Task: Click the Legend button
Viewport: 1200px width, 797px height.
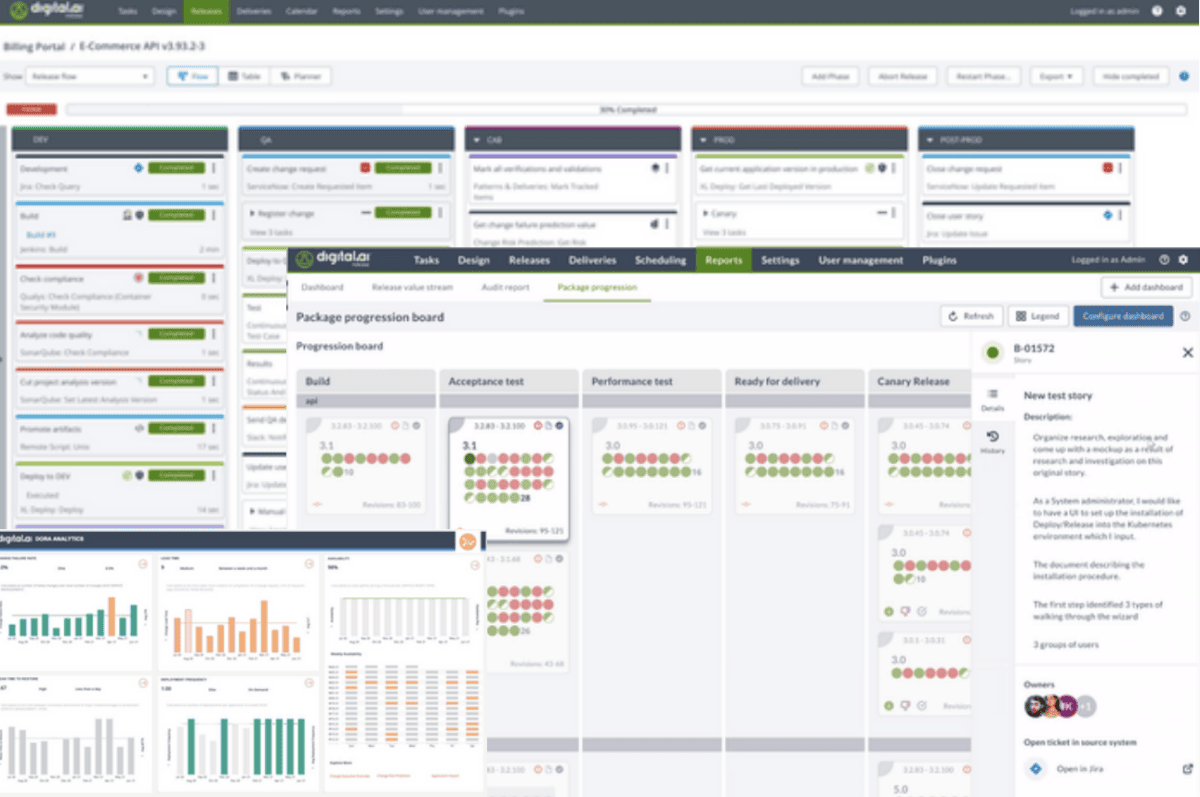Action: [x=1037, y=316]
